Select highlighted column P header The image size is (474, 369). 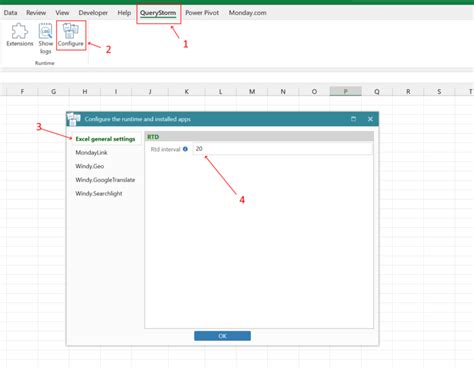pyautogui.click(x=346, y=91)
